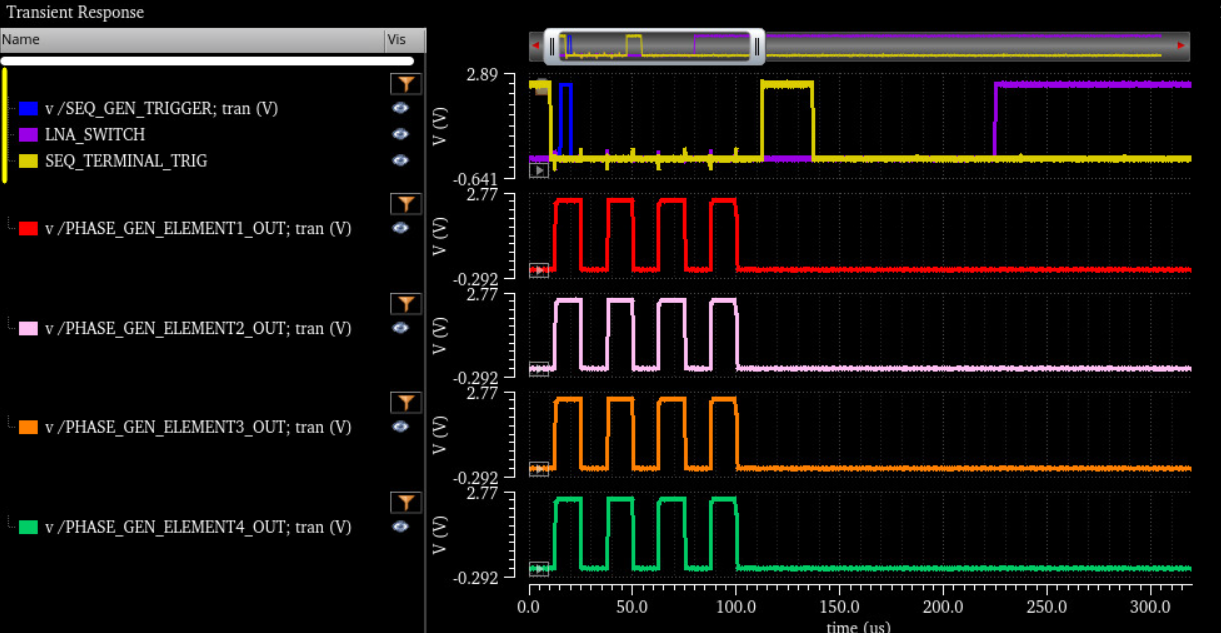Click the funnel filter icon beside PHASE_GEN_ELEMENT2_OUT
This screenshot has height=633, width=1221.
[405, 303]
